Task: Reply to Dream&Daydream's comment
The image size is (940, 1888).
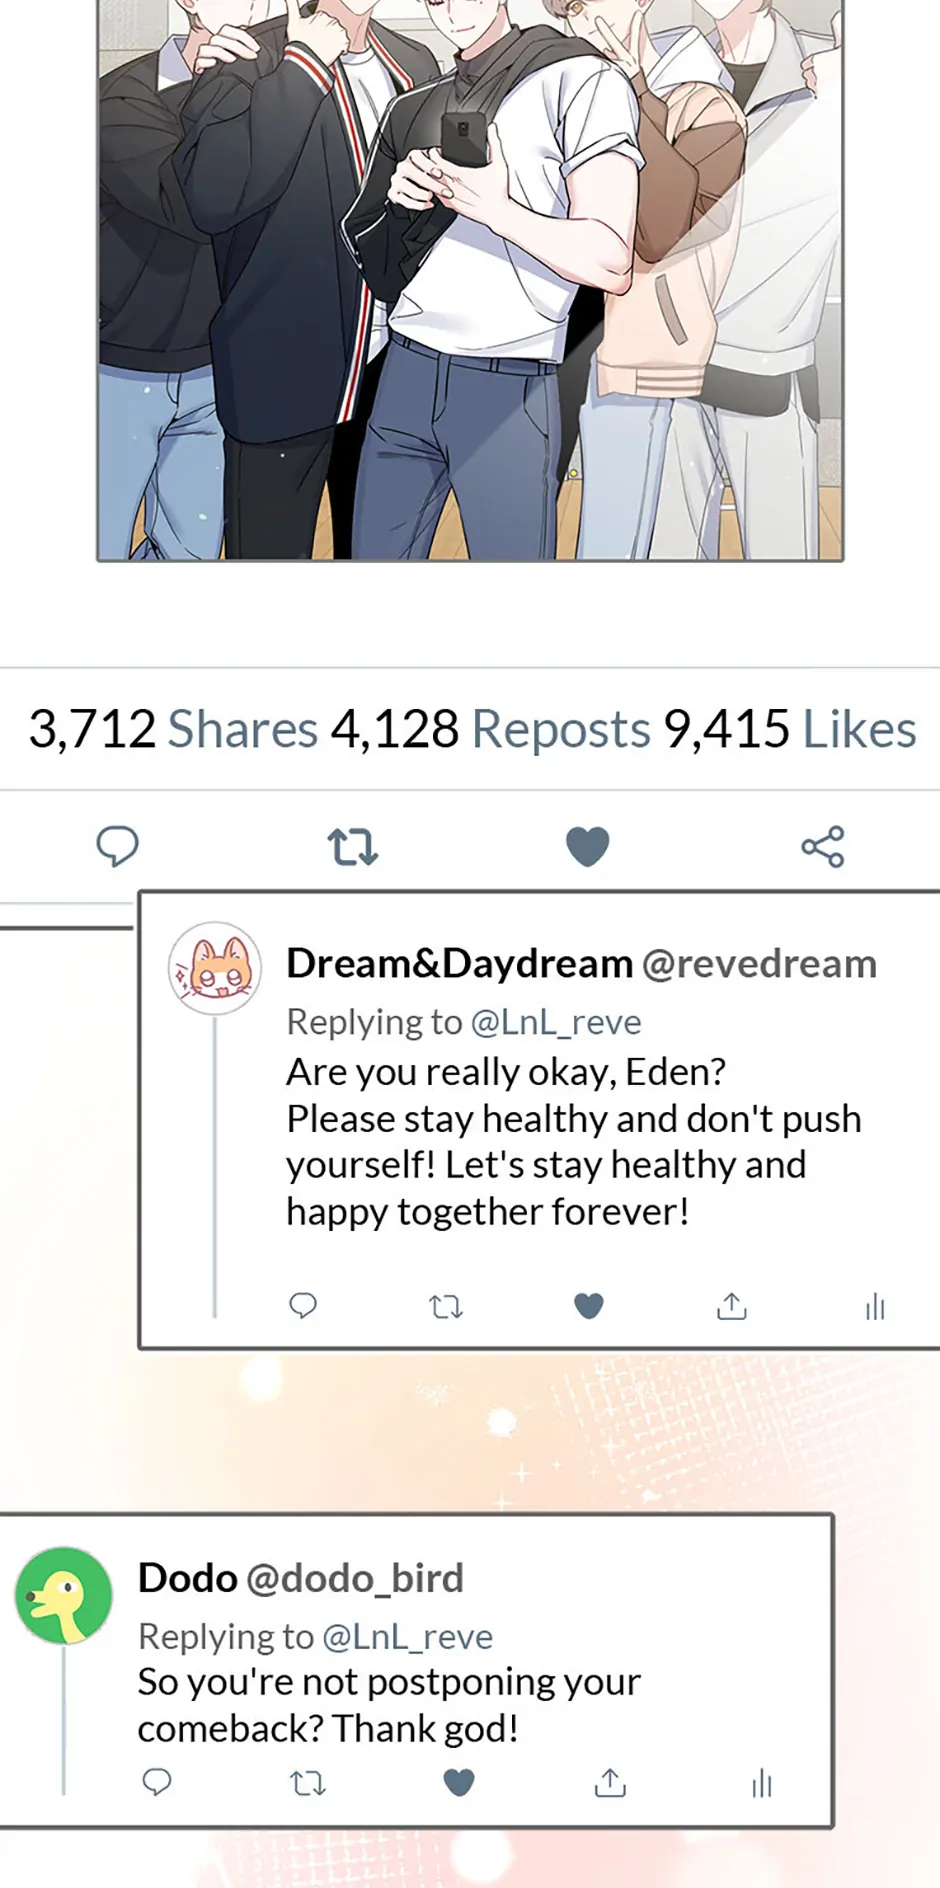Action: 303,1305
